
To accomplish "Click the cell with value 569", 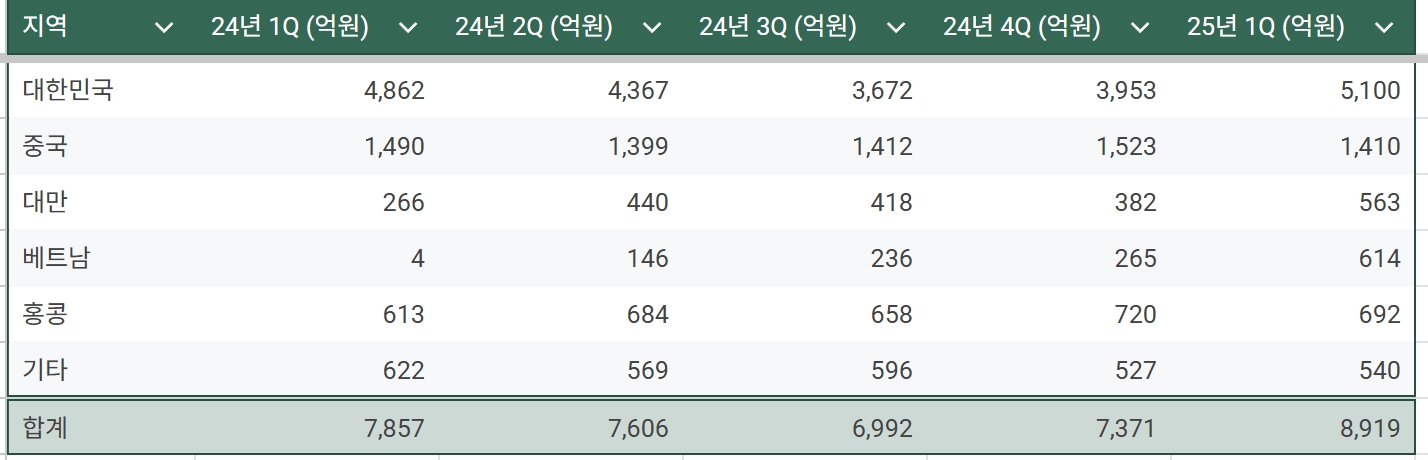I will (x=561, y=371).
